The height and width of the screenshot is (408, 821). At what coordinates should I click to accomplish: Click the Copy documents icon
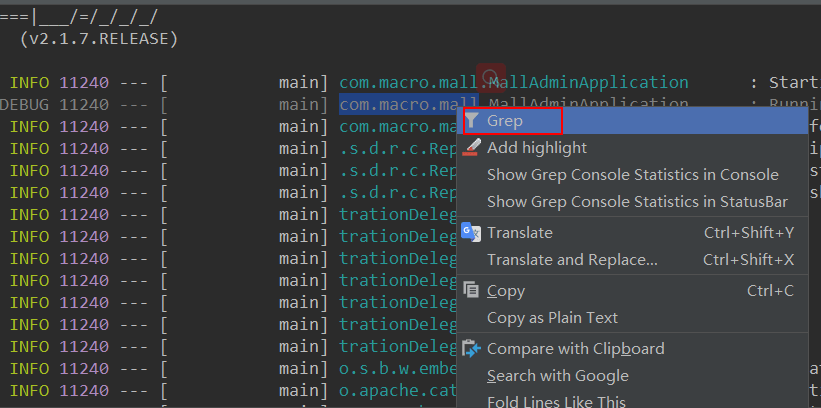pos(471,290)
